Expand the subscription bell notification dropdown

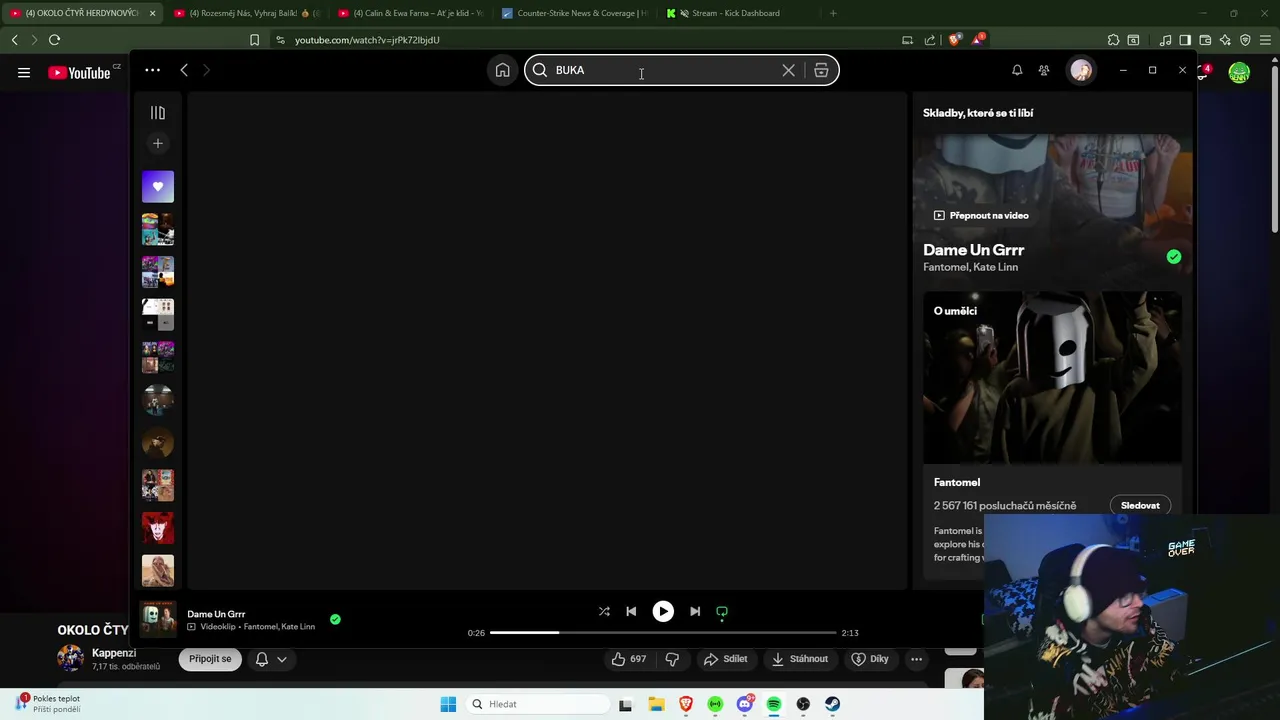tap(271, 659)
